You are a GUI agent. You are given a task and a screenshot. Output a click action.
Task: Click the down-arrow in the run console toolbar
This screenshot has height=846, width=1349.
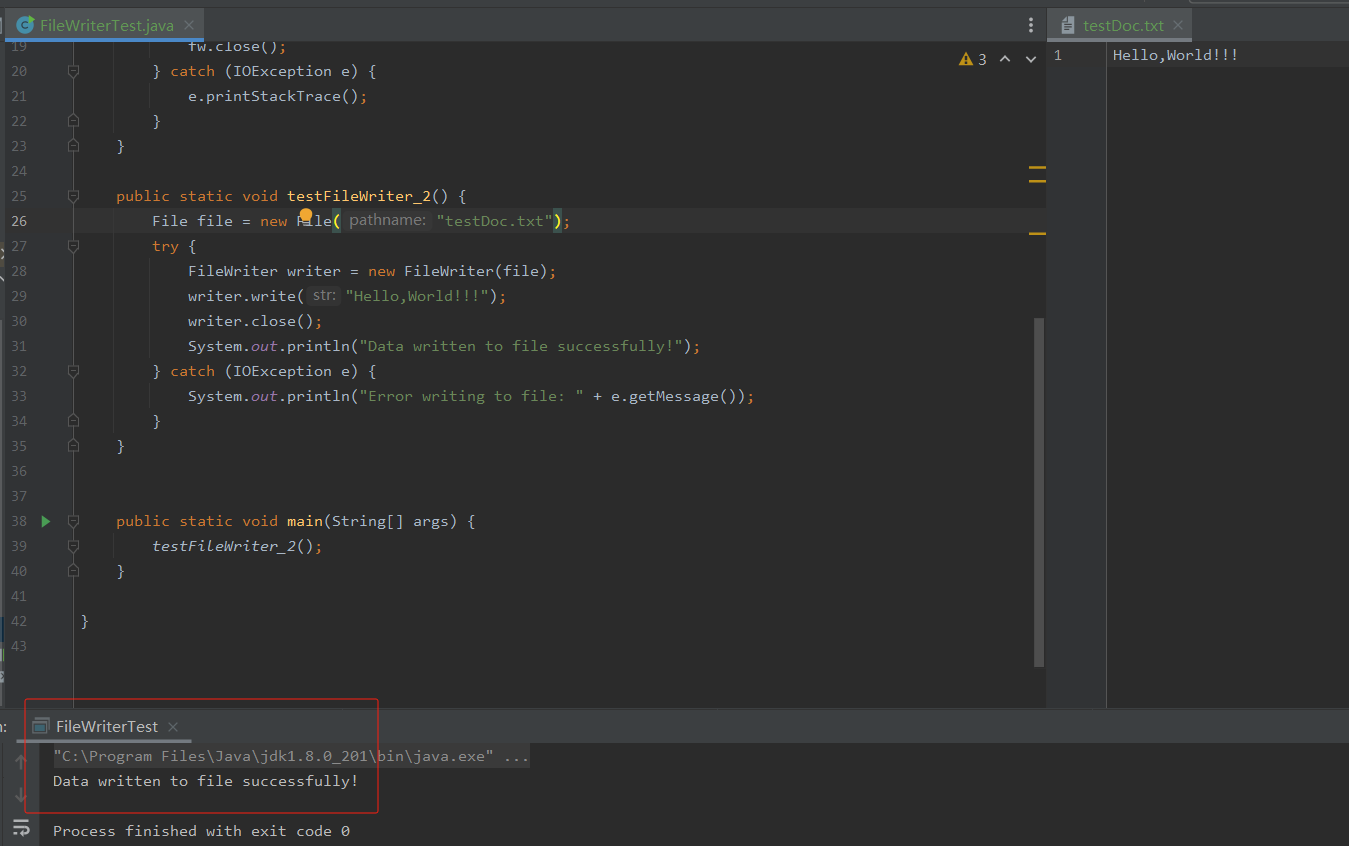[x=21, y=795]
